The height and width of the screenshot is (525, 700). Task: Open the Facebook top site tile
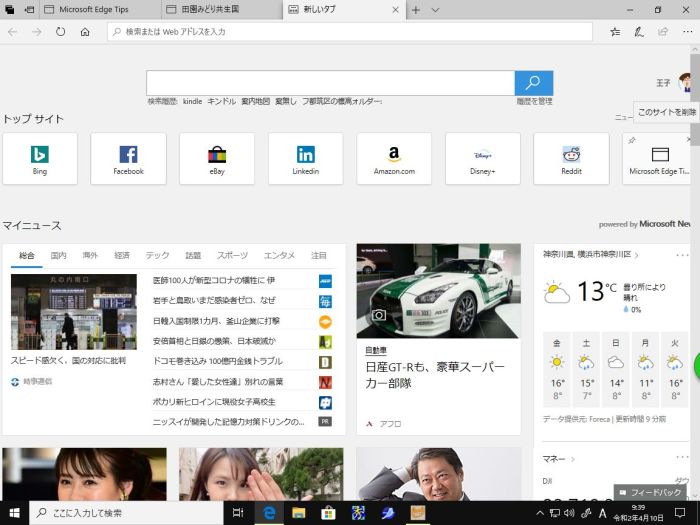point(128,158)
